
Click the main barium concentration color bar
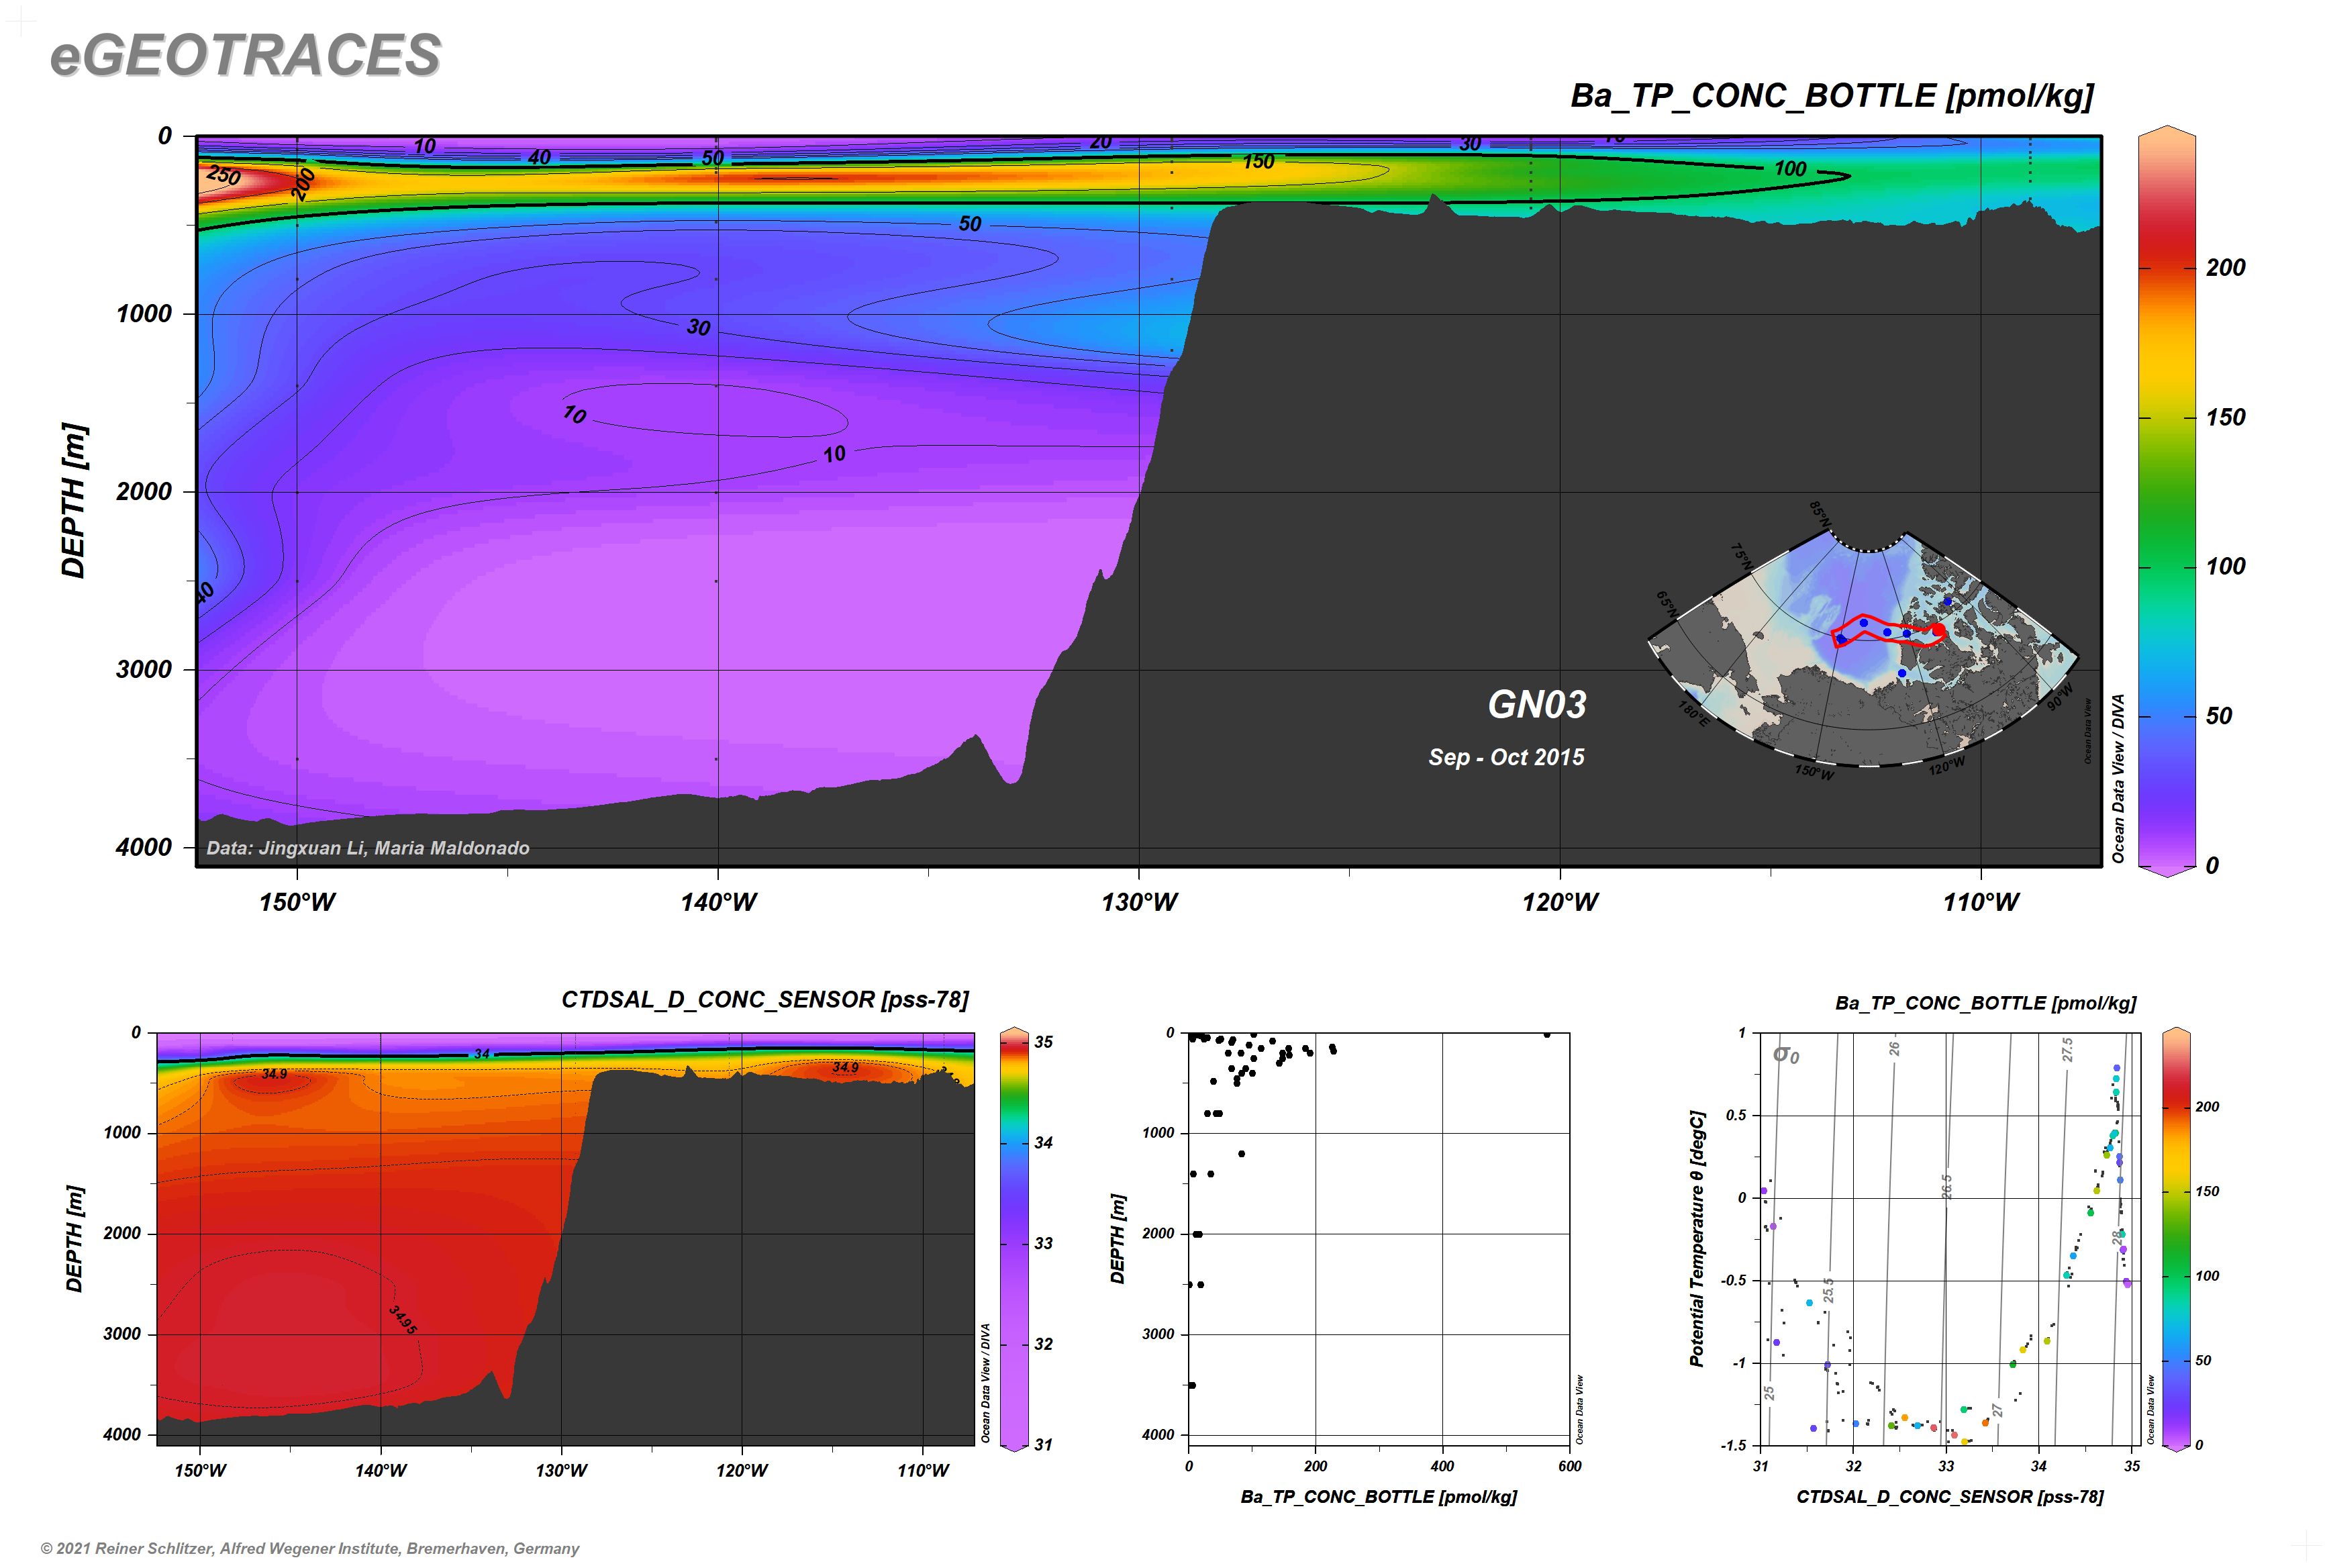coord(2166,501)
